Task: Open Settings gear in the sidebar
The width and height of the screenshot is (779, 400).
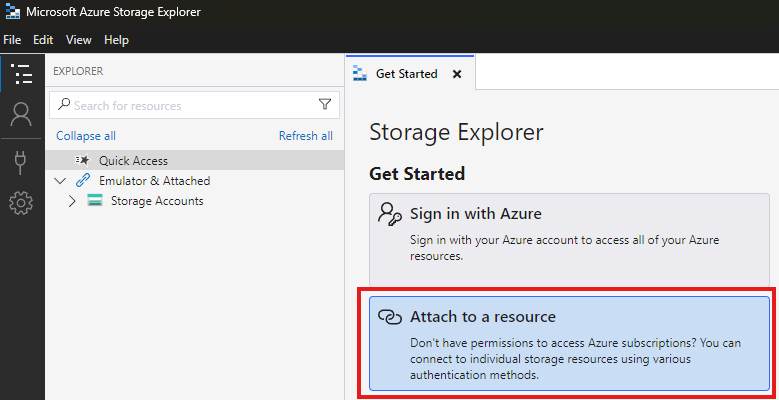Action: tap(21, 204)
